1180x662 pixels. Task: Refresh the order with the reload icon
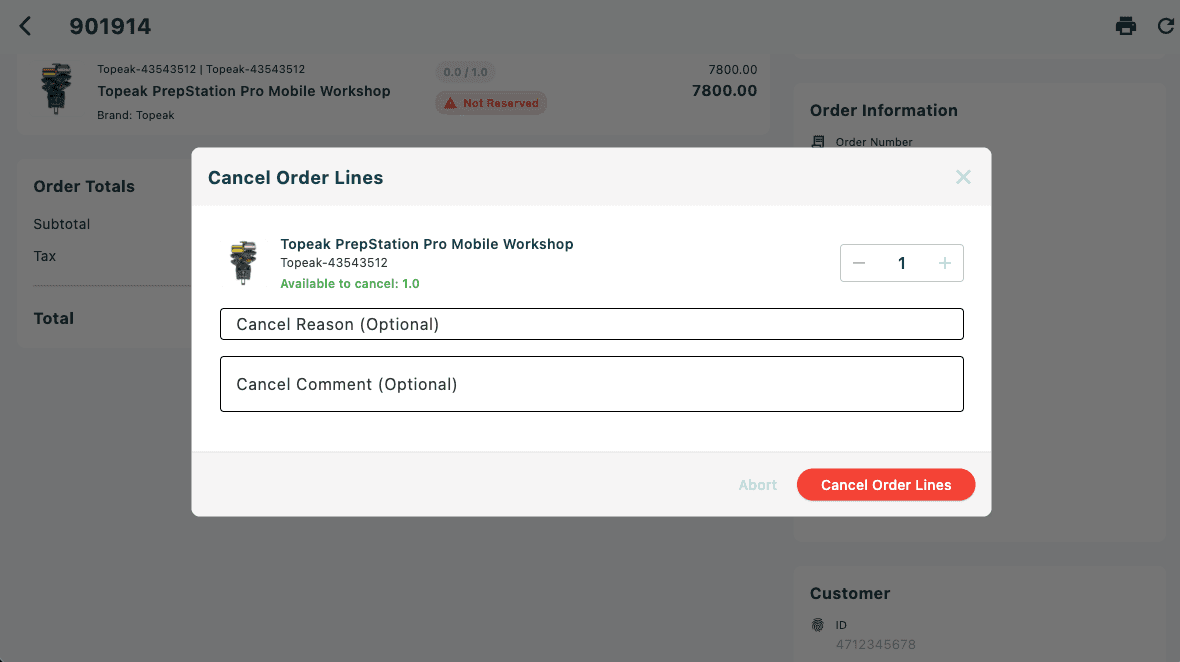[1166, 26]
